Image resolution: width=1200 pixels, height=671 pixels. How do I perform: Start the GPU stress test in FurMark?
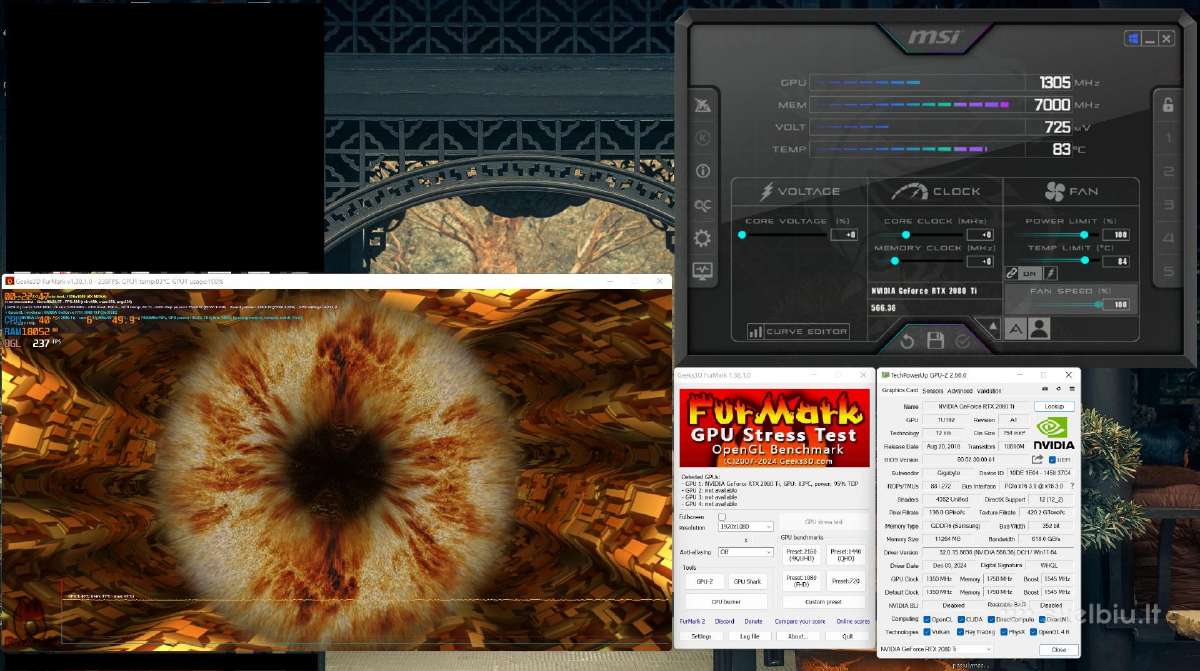pyautogui.click(x=823, y=522)
